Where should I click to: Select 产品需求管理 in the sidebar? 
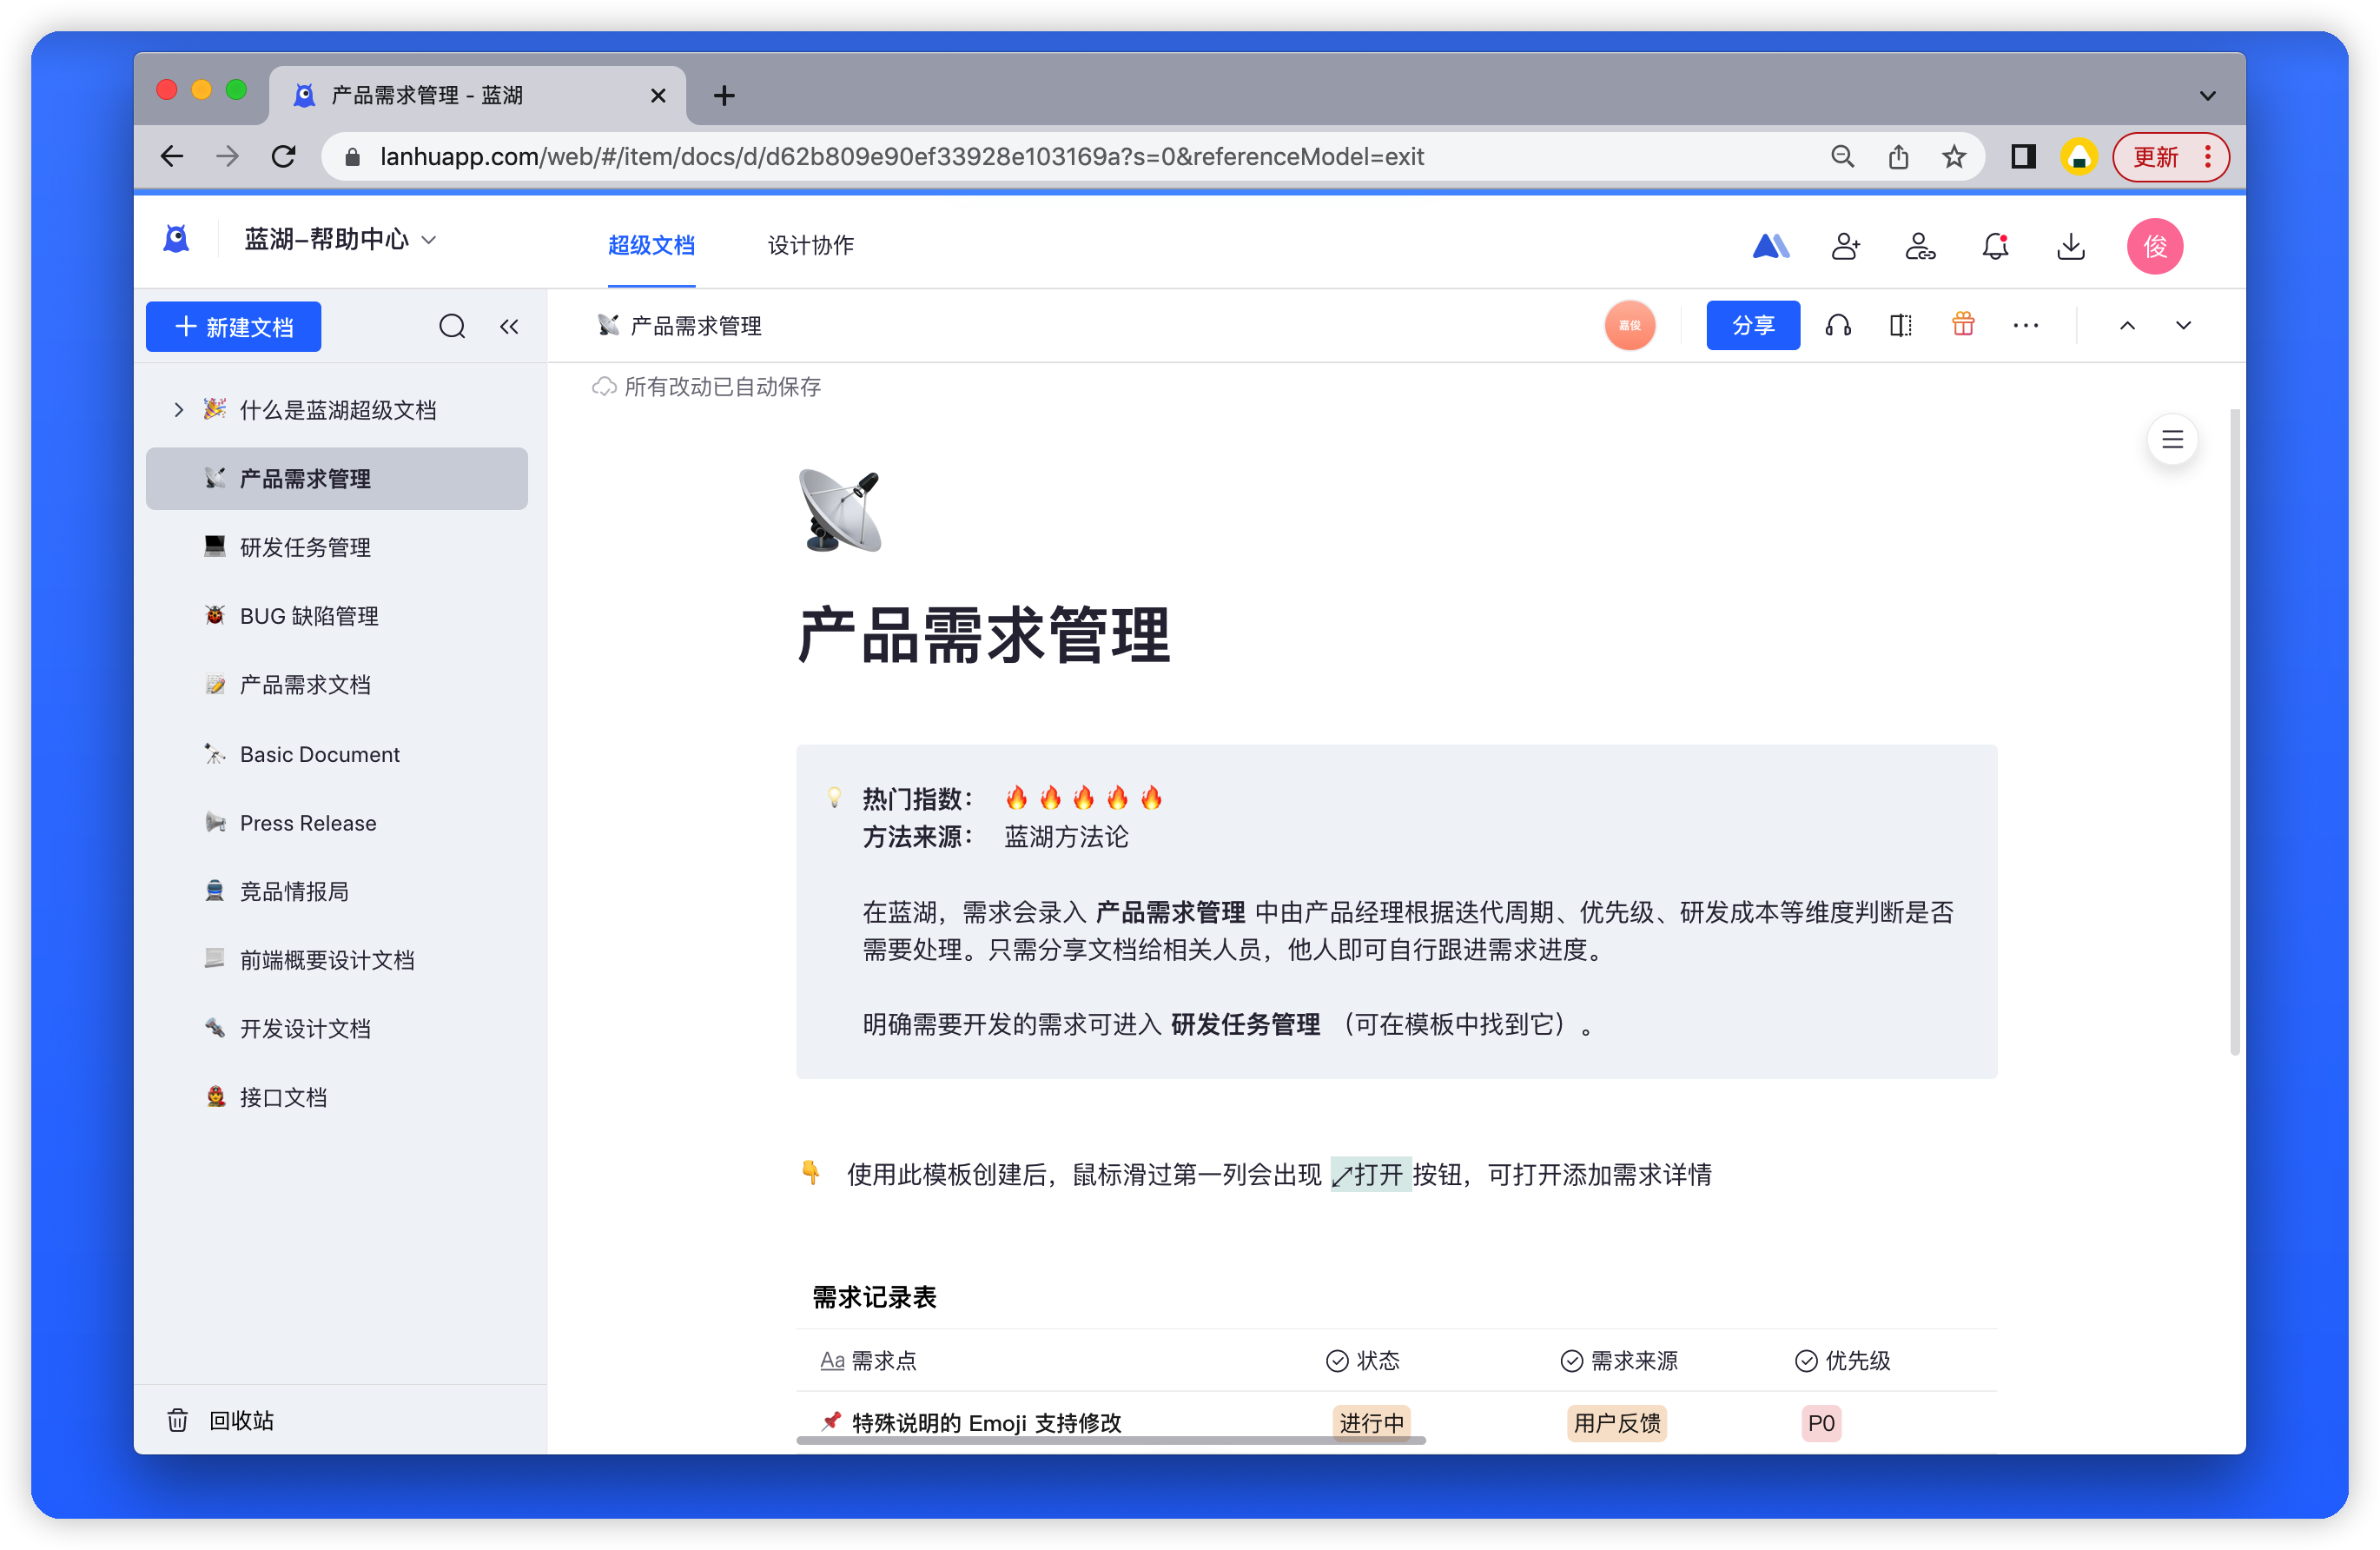pos(337,478)
